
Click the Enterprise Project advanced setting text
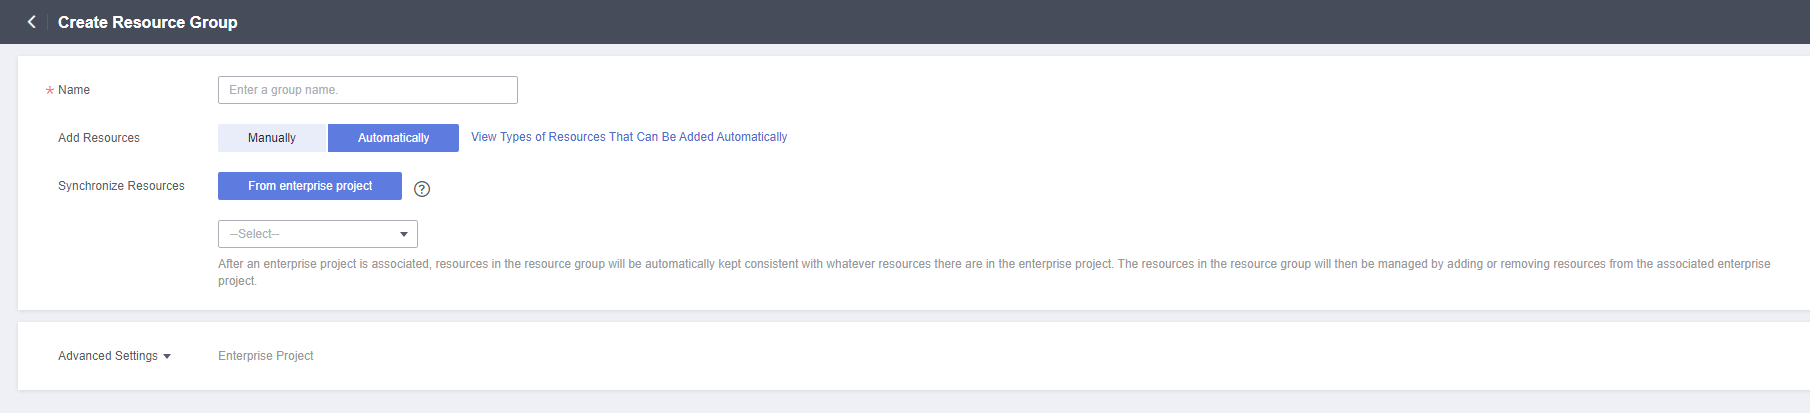coord(266,356)
